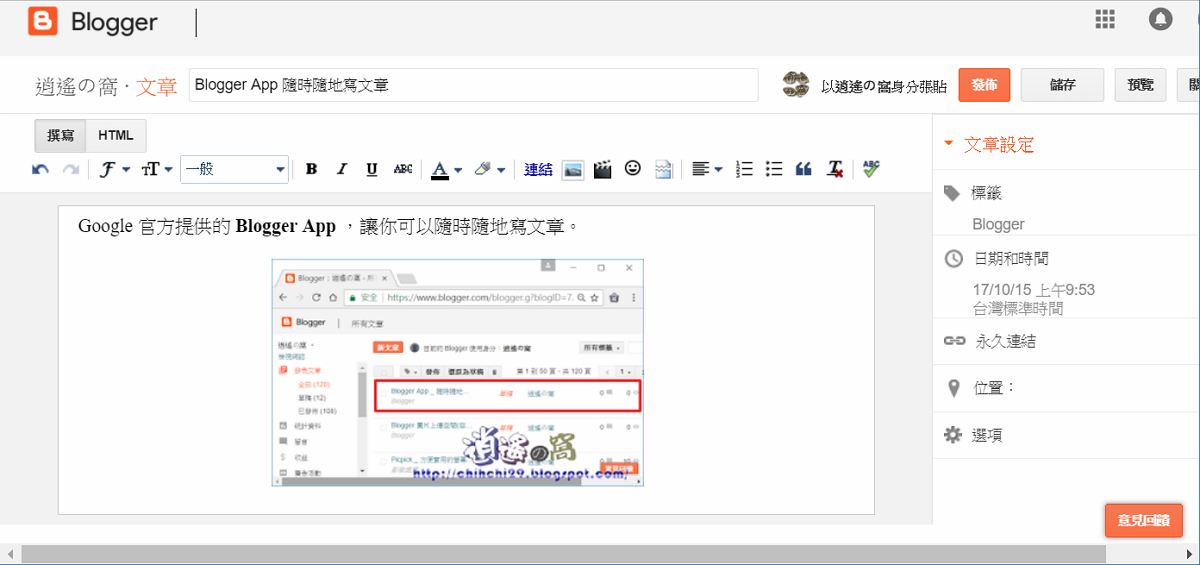
Task: Click the horizontal scrollbar thumb
Action: click(x=564, y=554)
